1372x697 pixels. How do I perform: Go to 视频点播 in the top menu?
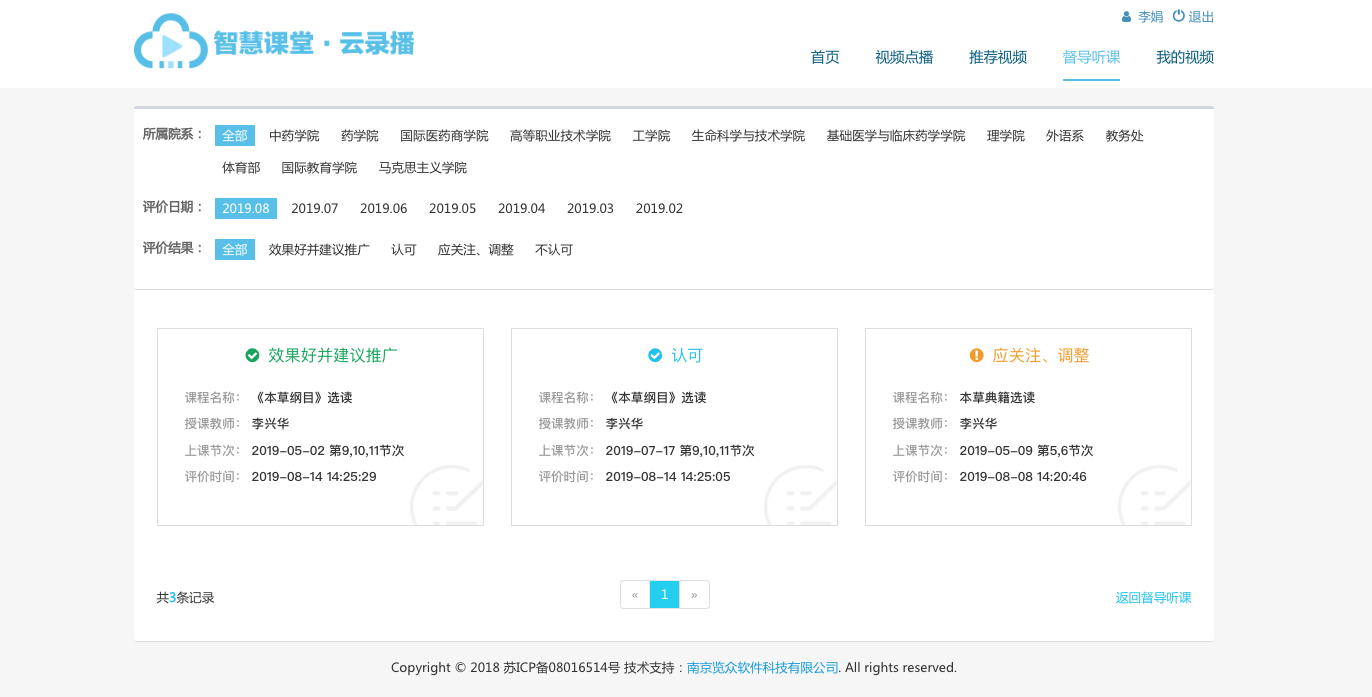point(904,57)
